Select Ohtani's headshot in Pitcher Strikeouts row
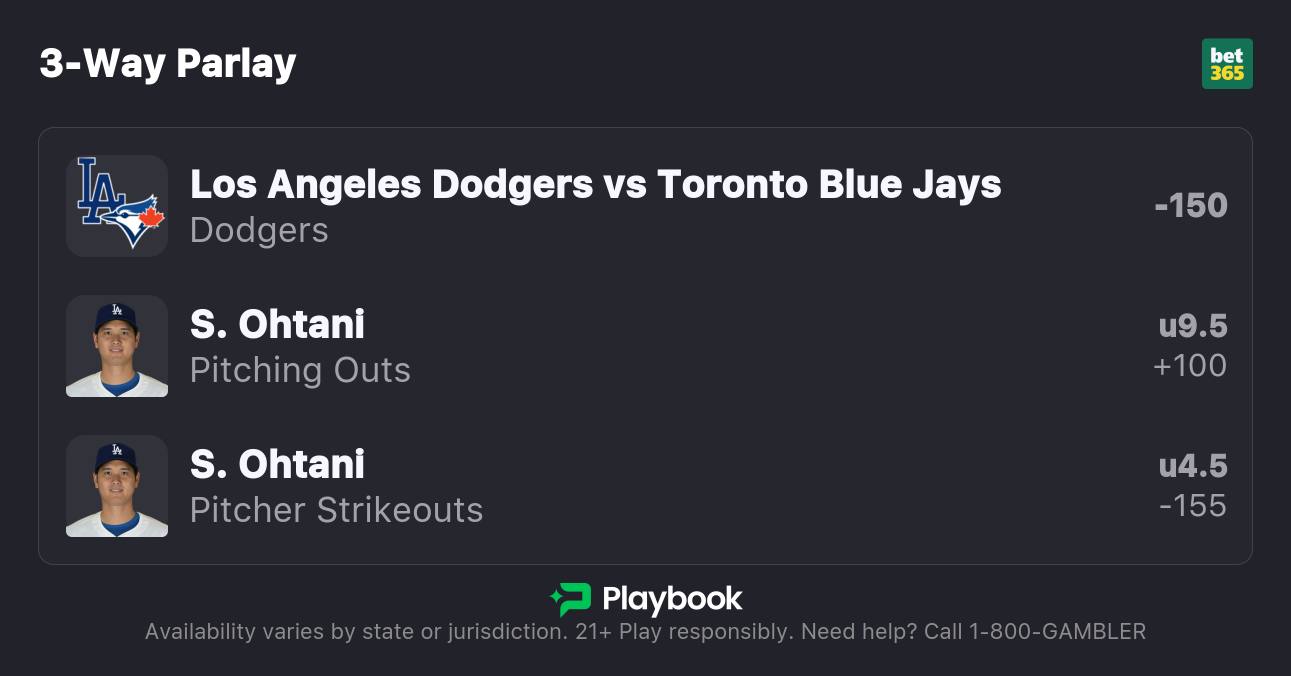Viewport: 1291px width, 676px height. click(x=117, y=486)
